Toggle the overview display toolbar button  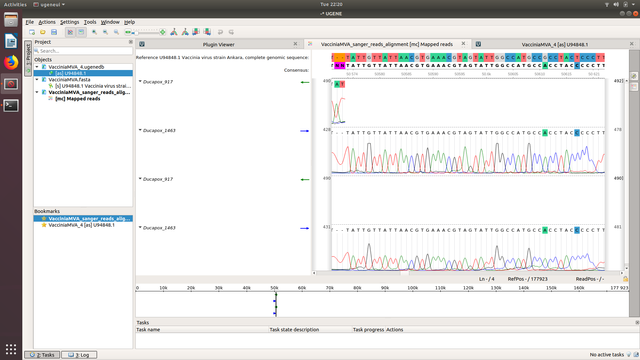pyautogui.click(x=81, y=32)
